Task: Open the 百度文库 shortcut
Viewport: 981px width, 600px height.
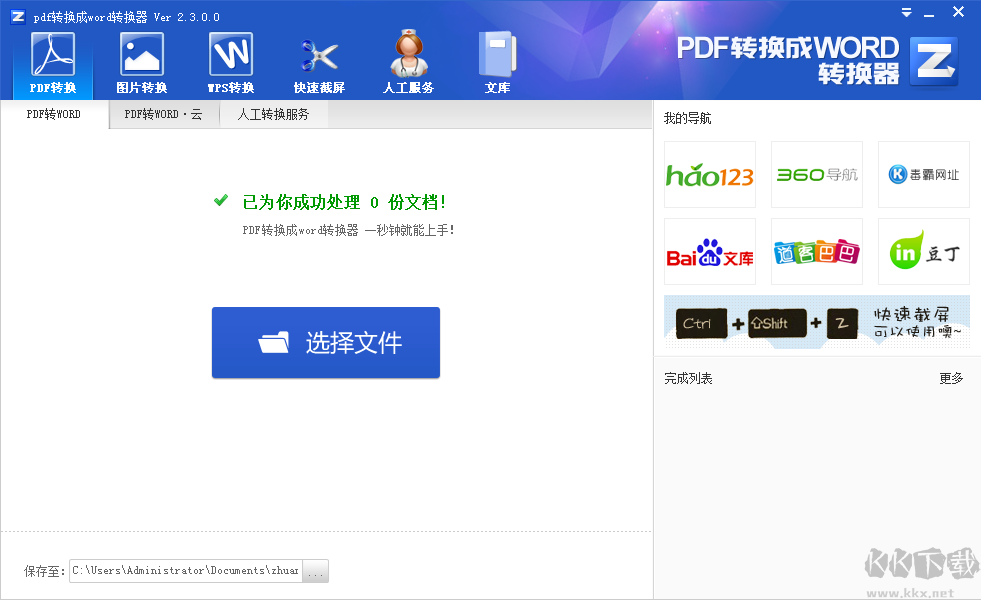Action: [709, 251]
